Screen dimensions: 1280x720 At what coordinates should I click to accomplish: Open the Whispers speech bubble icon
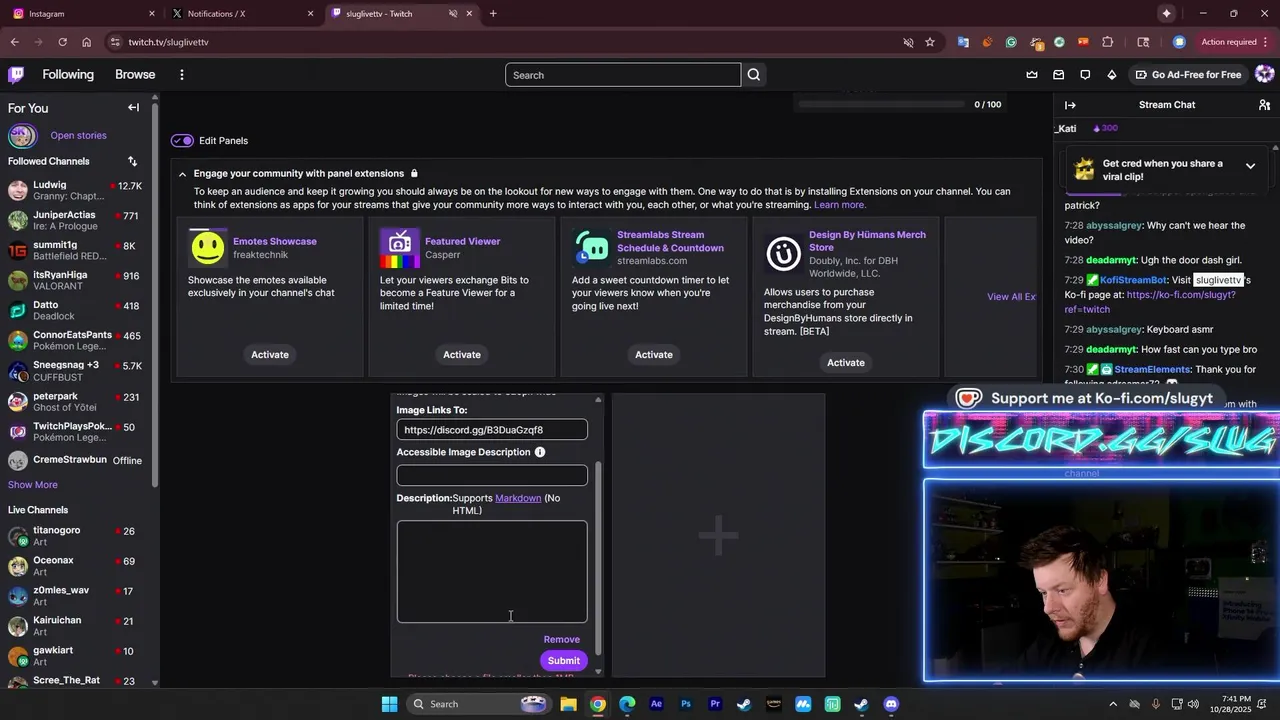click(1085, 75)
